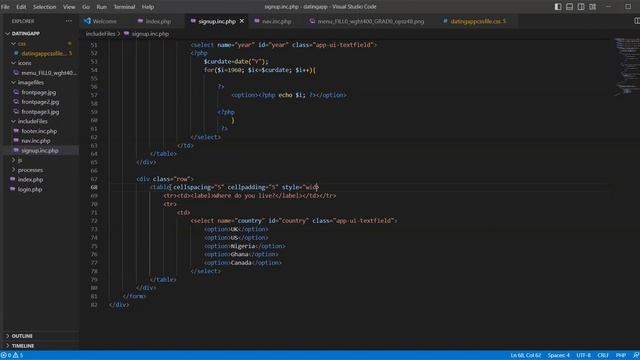Collapse the DATINGAPP root folder
Screen dimensions: 640x360
click(7, 33)
